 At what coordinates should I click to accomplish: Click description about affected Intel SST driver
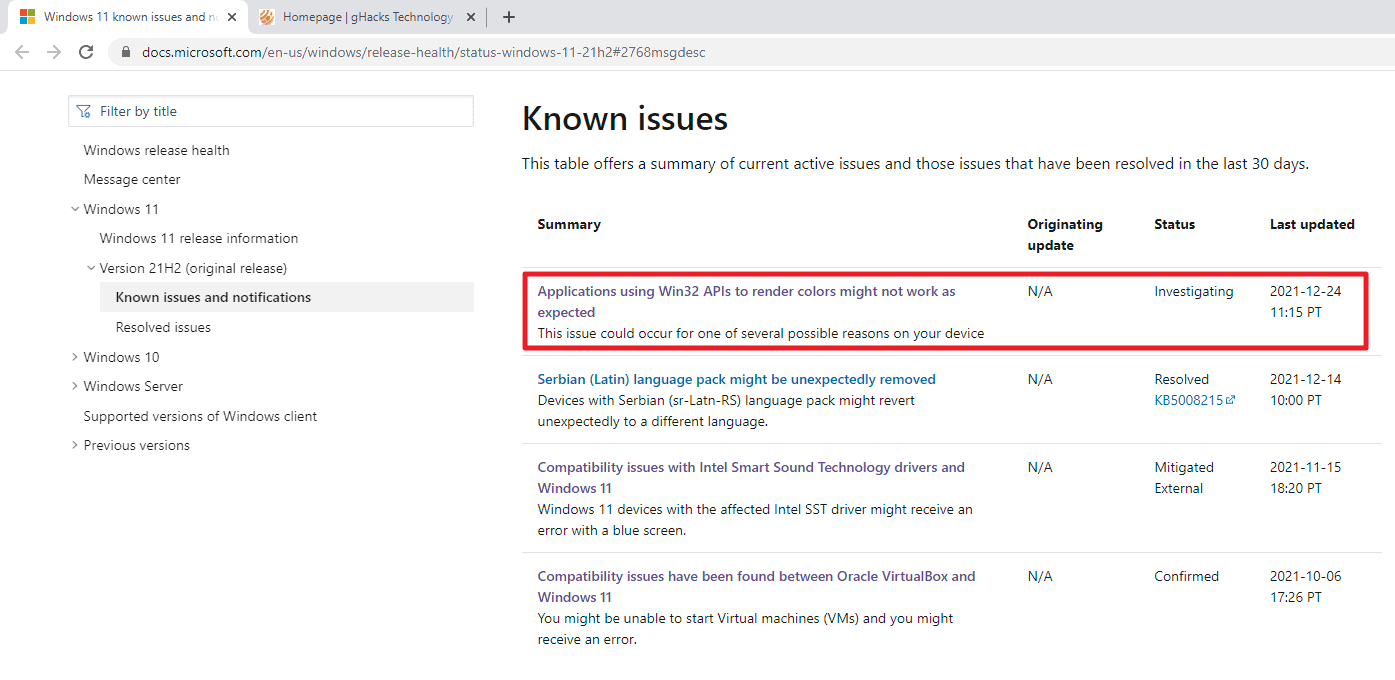pyautogui.click(x=755, y=520)
